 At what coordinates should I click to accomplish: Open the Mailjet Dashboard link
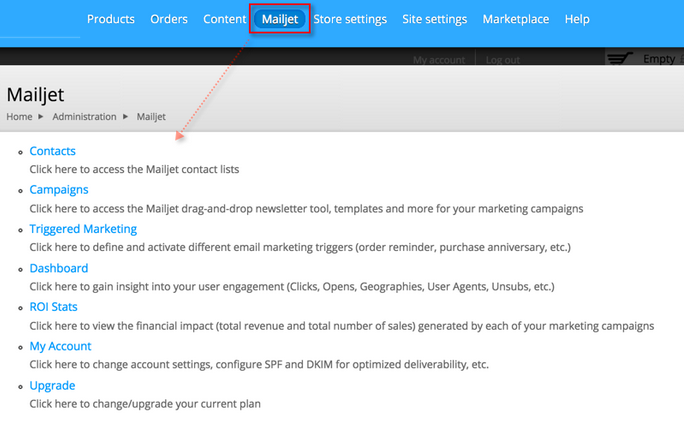pos(59,268)
